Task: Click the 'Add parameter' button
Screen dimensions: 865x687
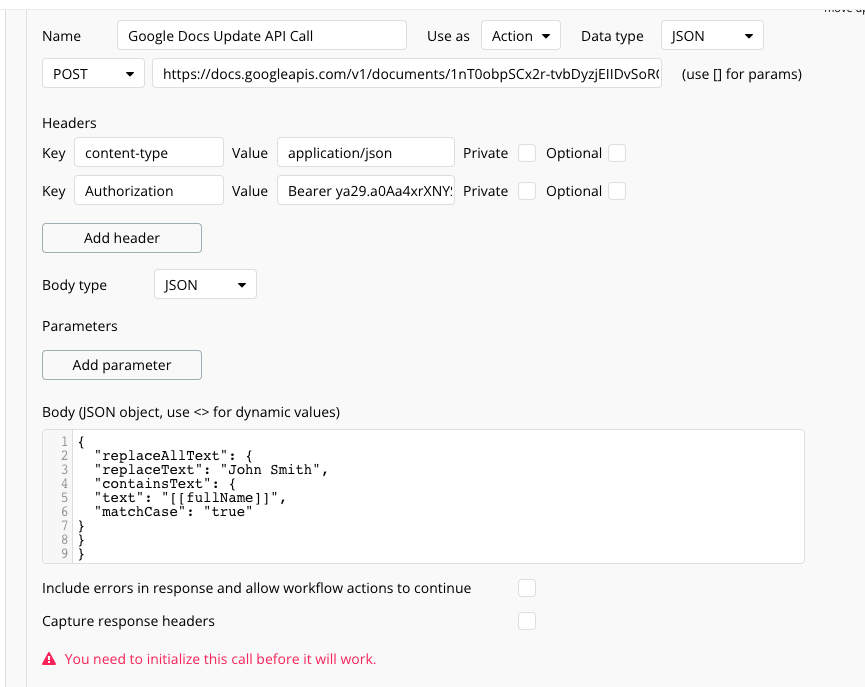Action: pos(121,365)
